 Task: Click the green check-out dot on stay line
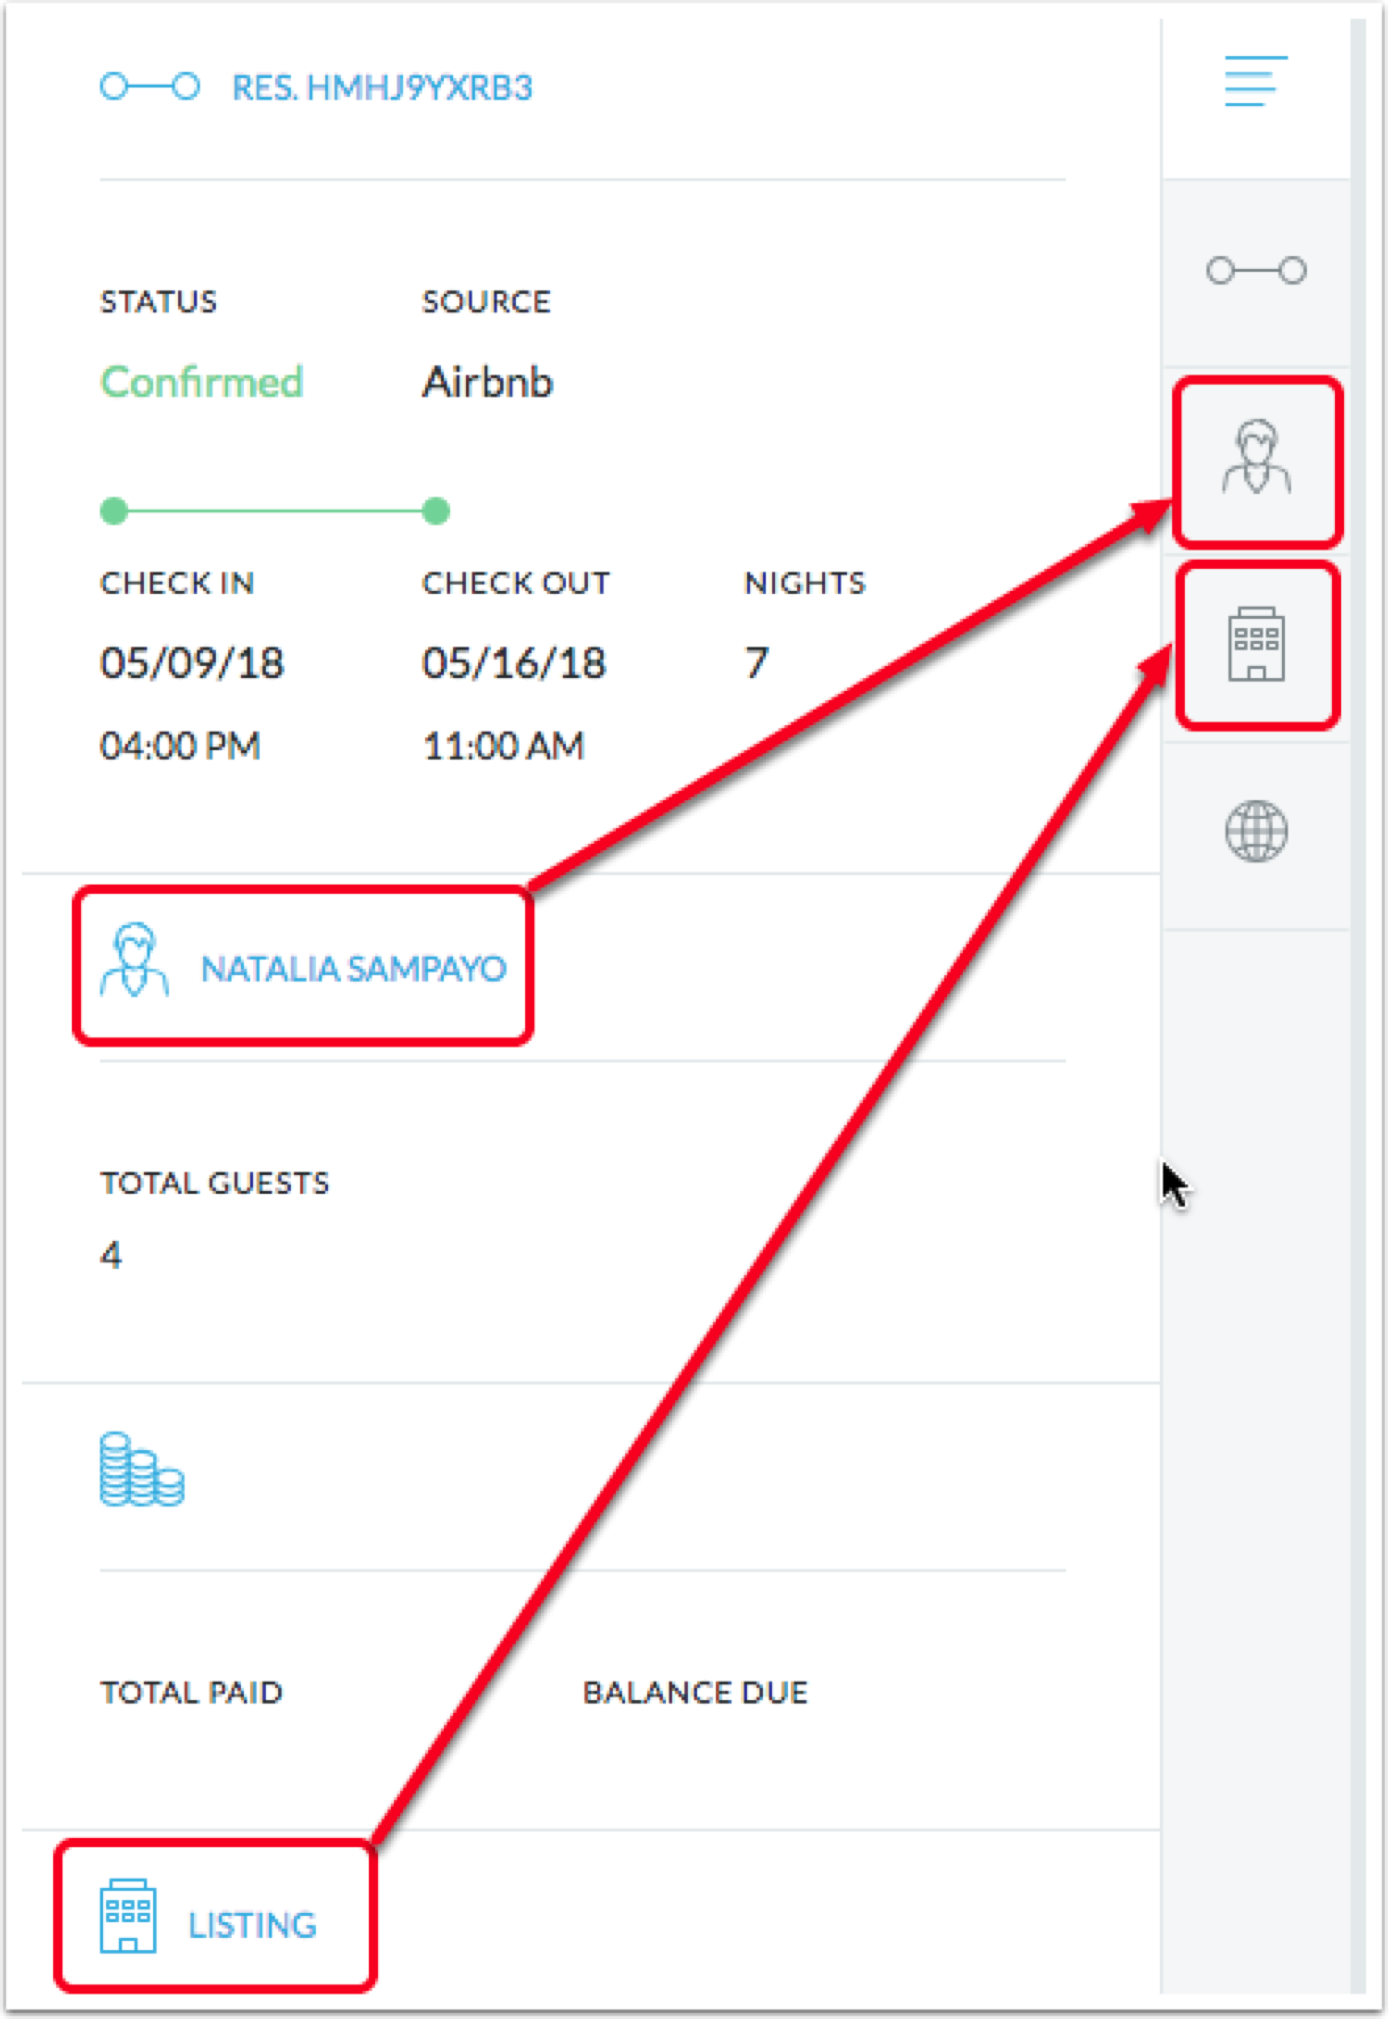click(x=436, y=511)
